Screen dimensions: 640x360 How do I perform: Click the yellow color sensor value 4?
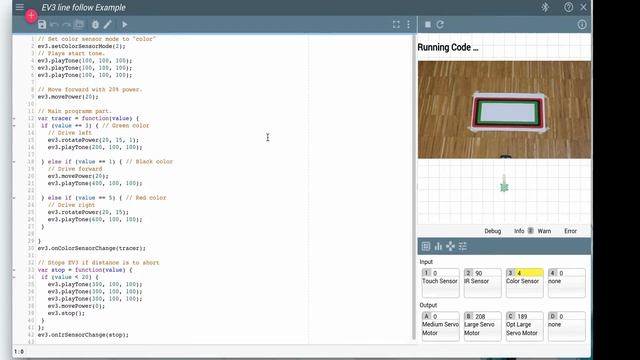[x=529, y=273]
